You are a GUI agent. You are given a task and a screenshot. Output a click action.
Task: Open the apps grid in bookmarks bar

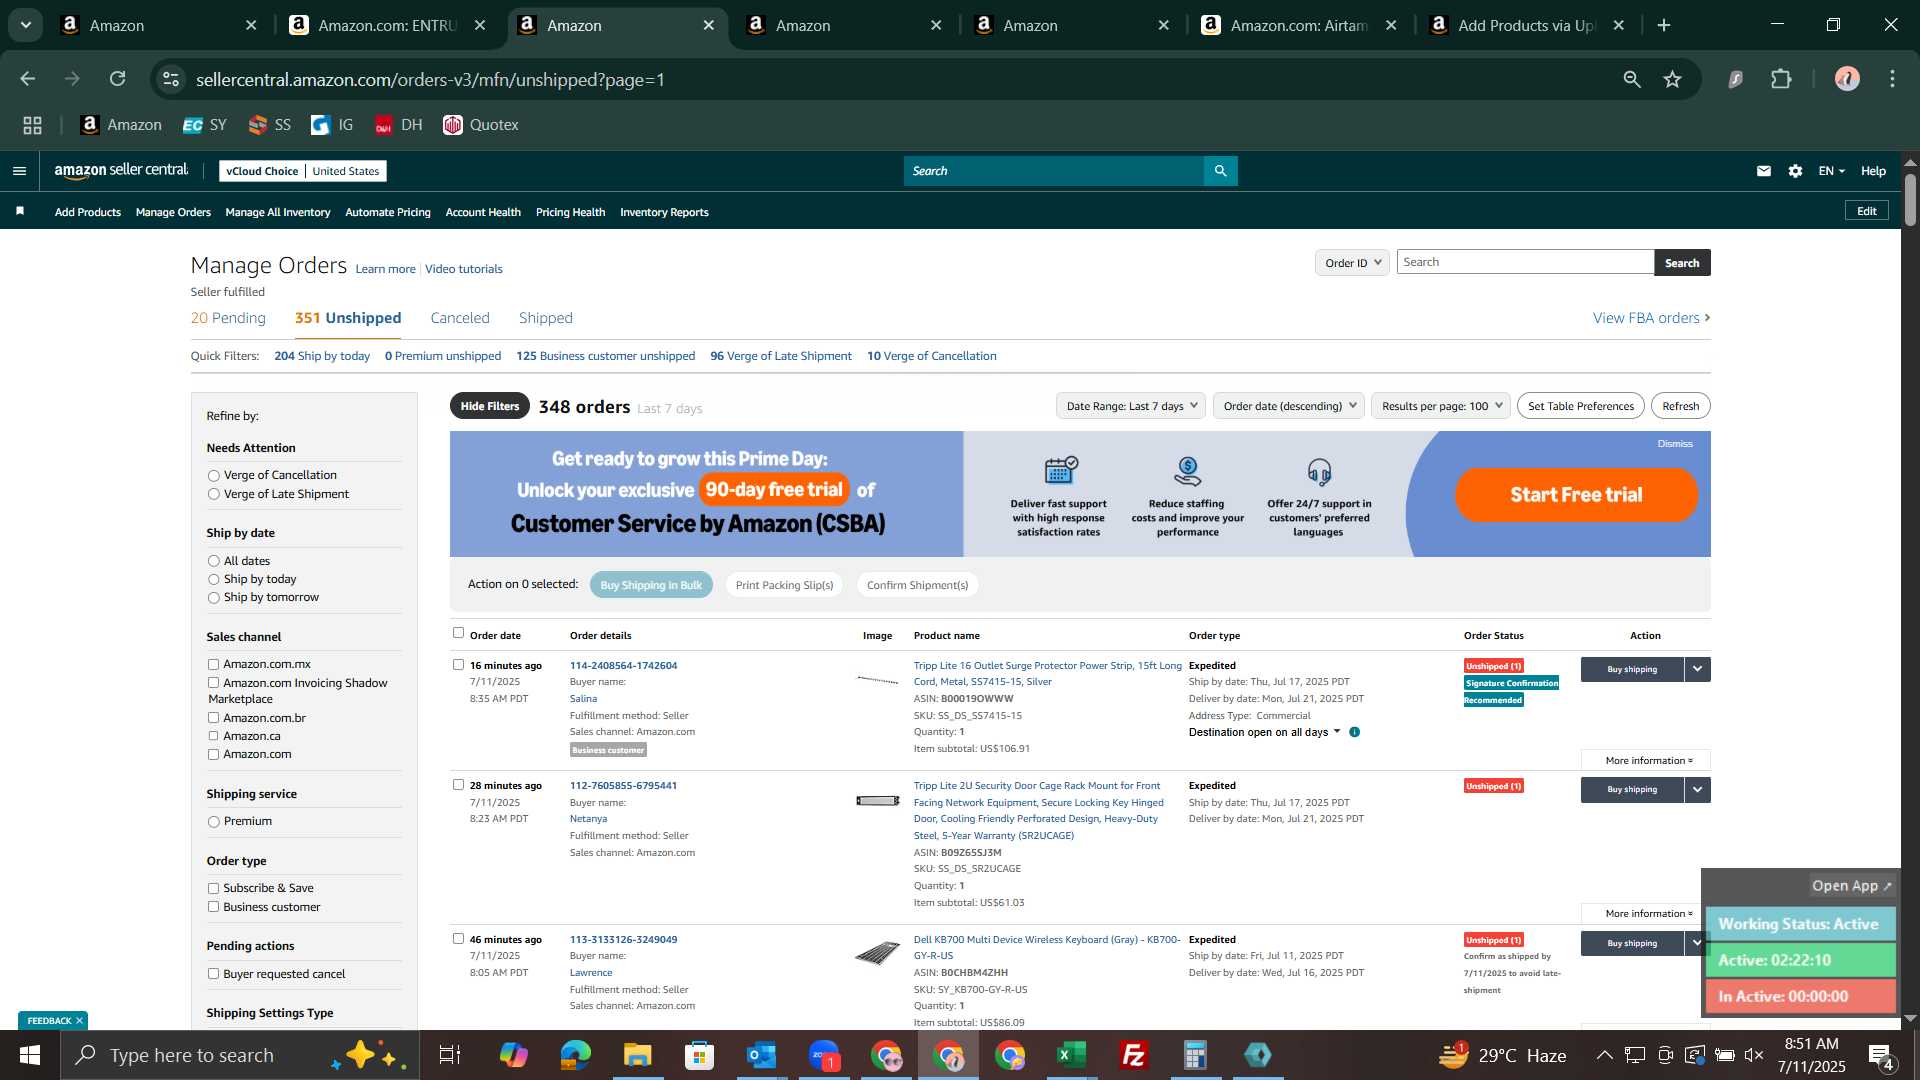tap(33, 125)
